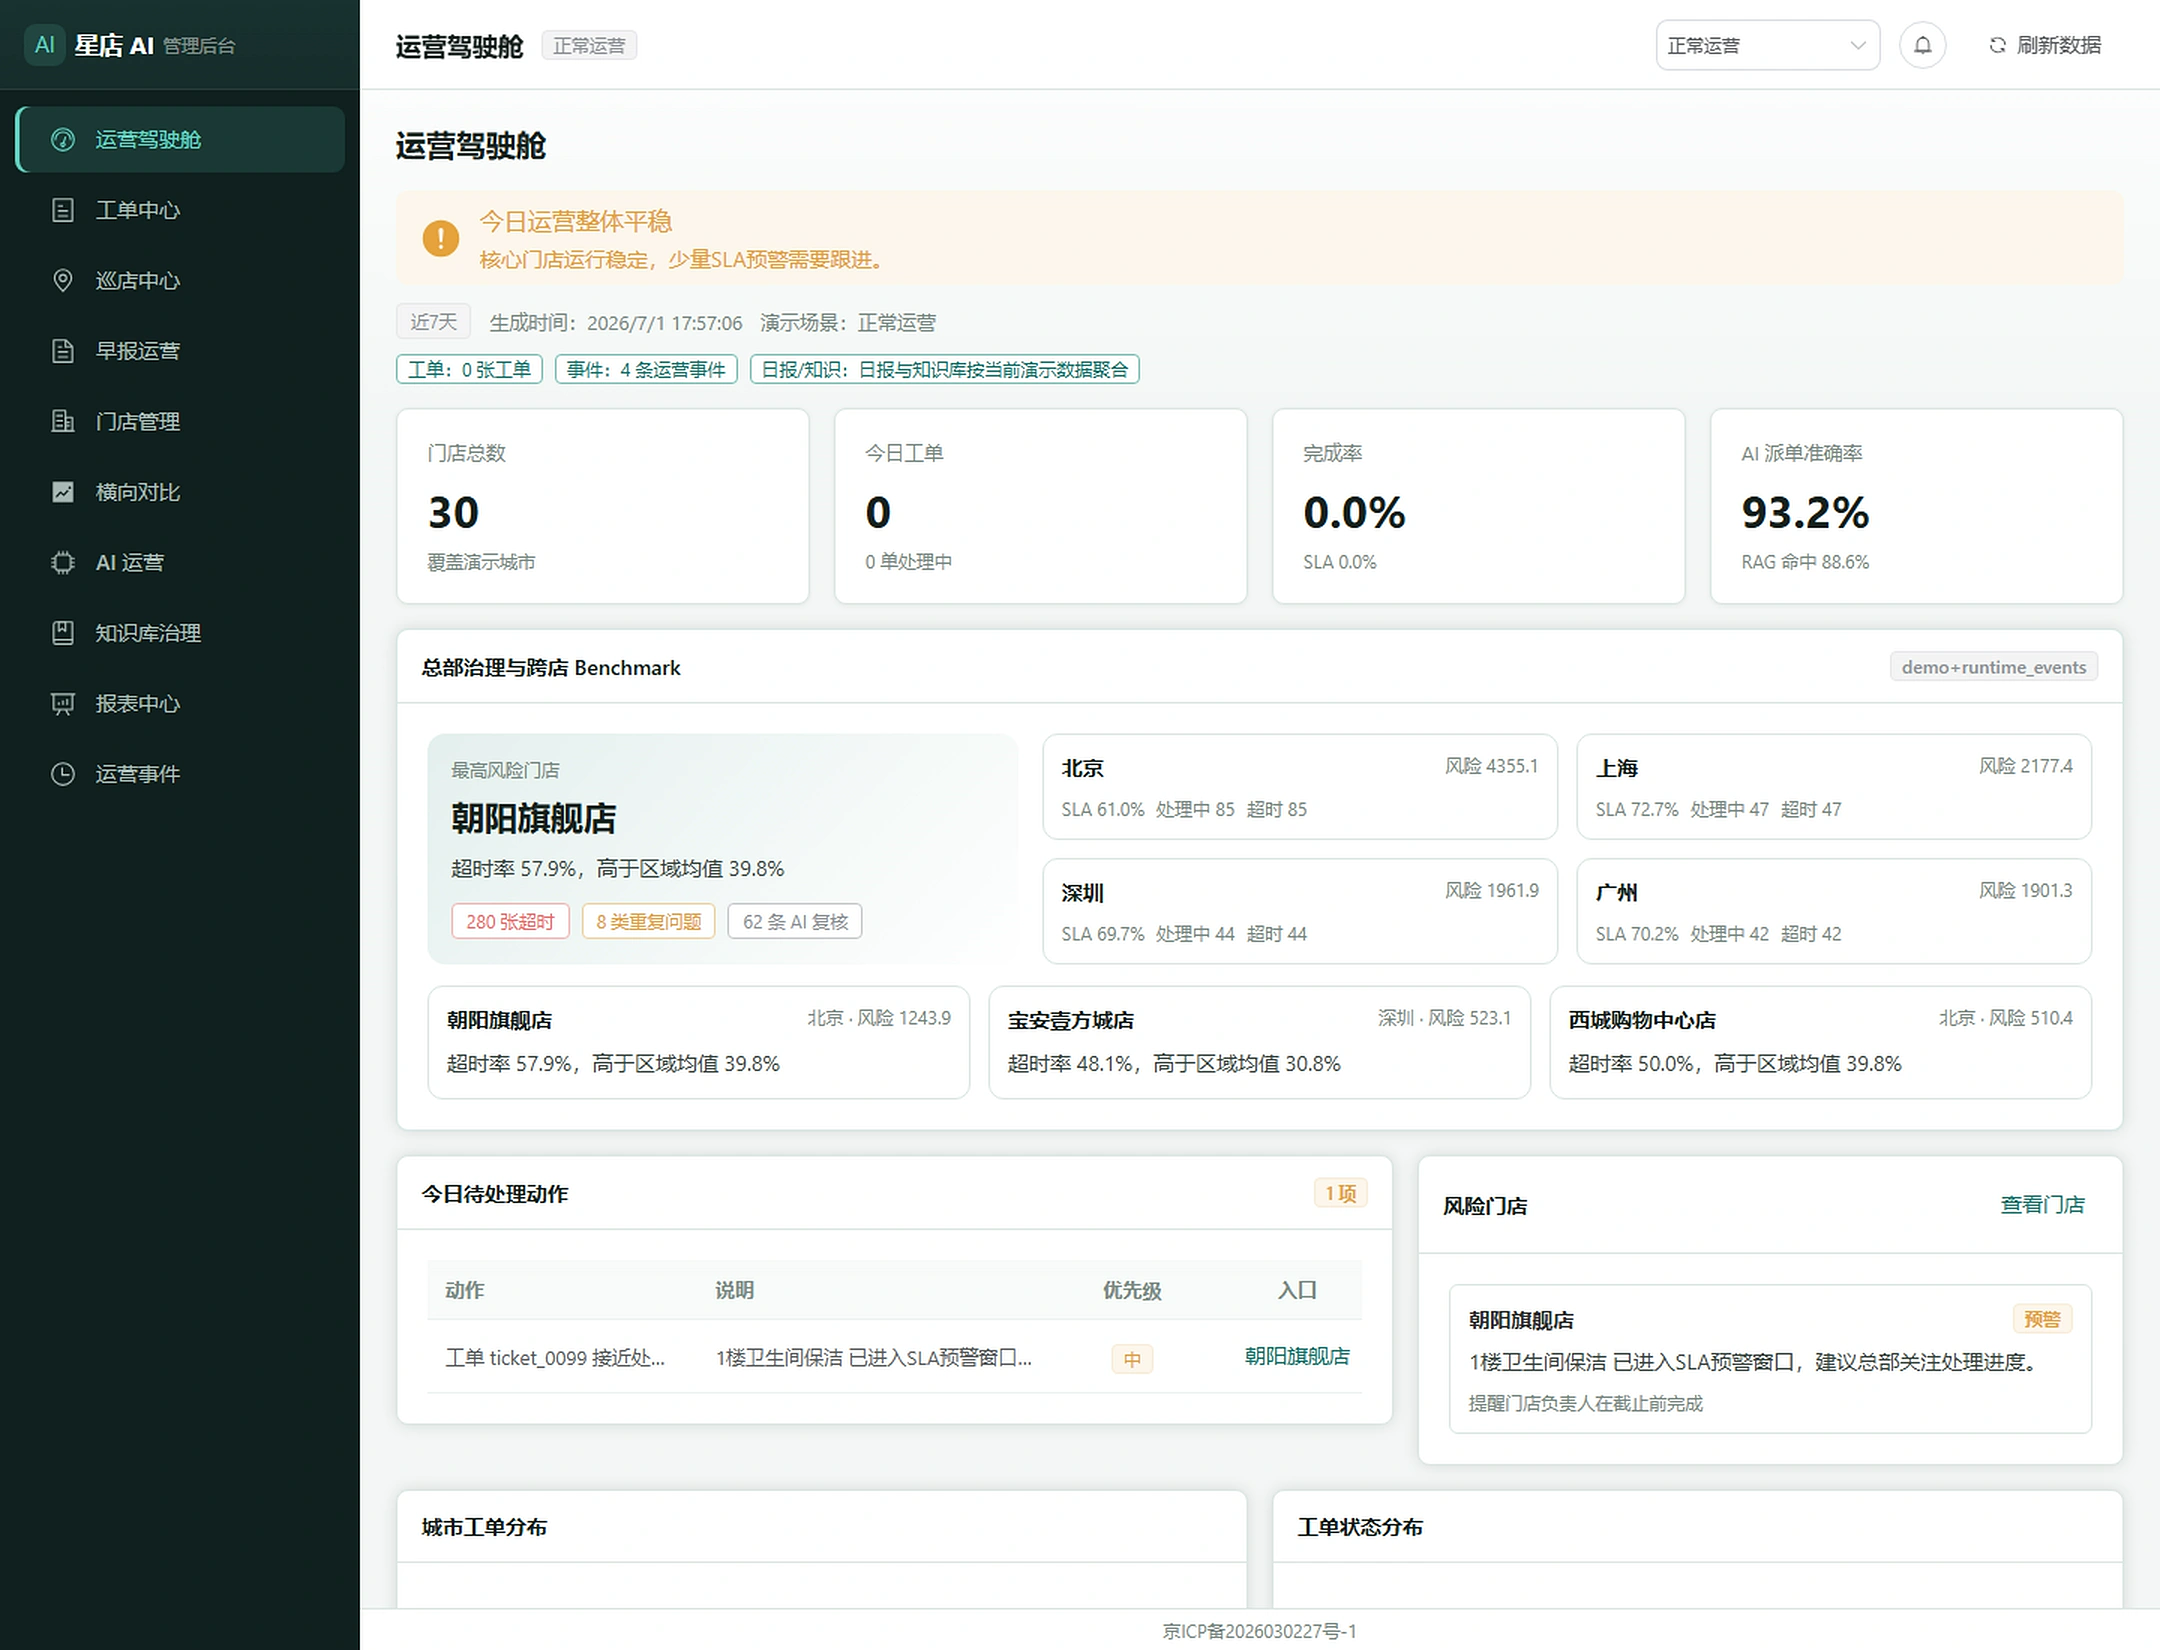The image size is (2160, 1650).
Task: Click the 优先级 column header
Action: (x=1132, y=1290)
